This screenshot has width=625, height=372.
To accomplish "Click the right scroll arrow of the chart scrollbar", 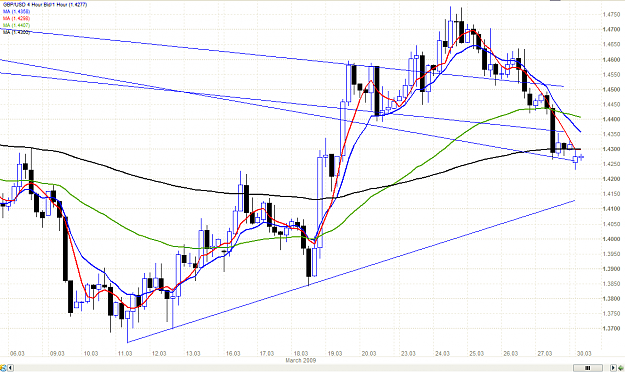I will pyautogui.click(x=613, y=368).
